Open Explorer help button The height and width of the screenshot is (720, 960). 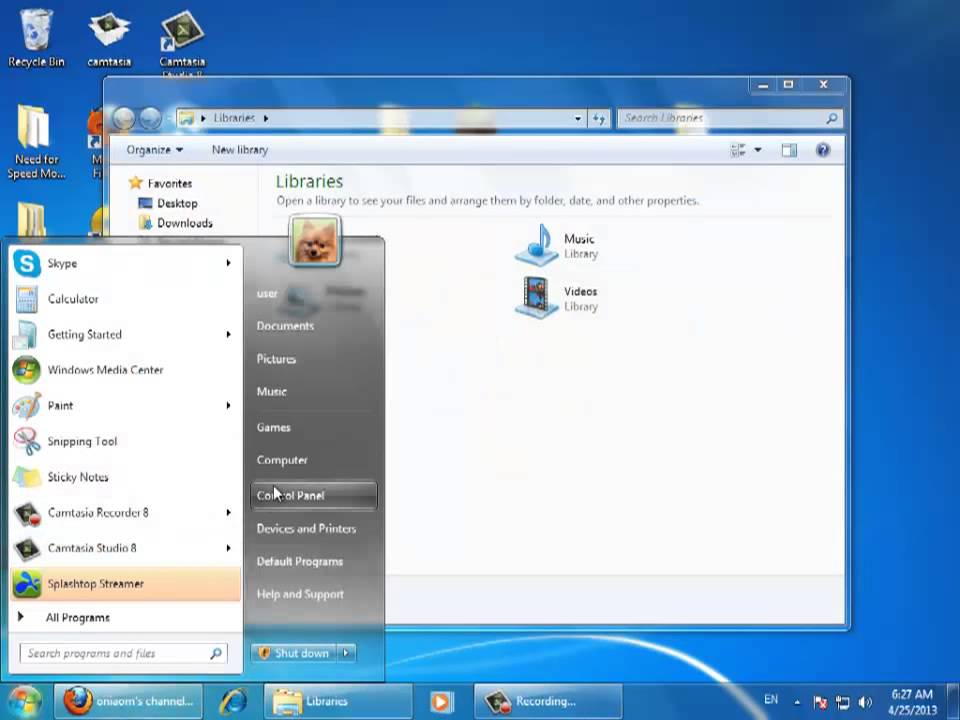pyautogui.click(x=823, y=150)
